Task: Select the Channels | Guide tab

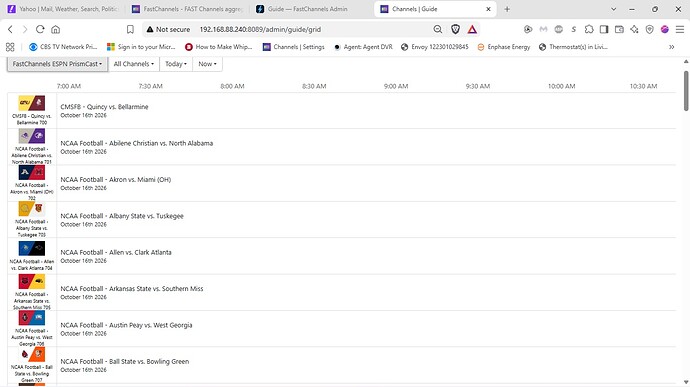Action: point(435,9)
